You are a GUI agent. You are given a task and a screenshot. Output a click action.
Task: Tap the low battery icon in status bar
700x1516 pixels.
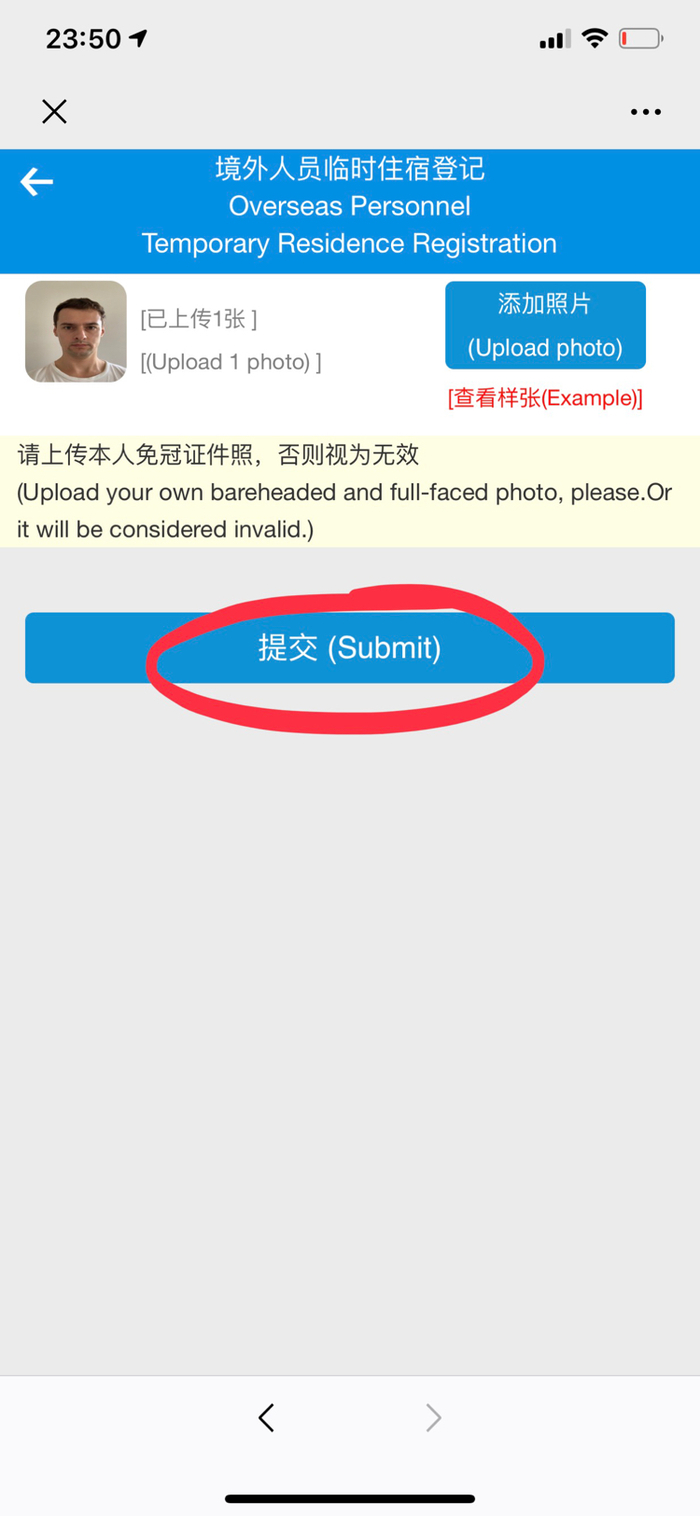(640, 39)
